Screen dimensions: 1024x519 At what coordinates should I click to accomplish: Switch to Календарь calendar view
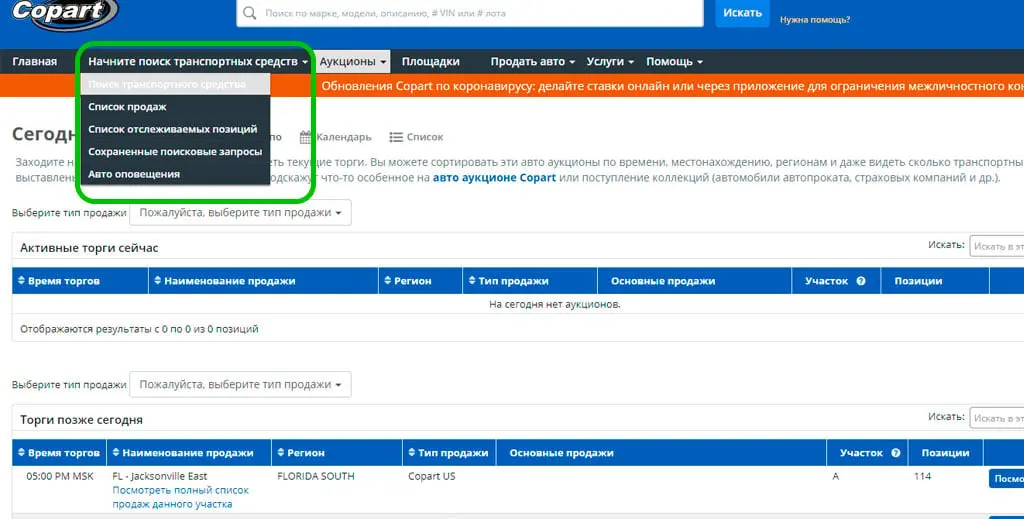coord(336,137)
